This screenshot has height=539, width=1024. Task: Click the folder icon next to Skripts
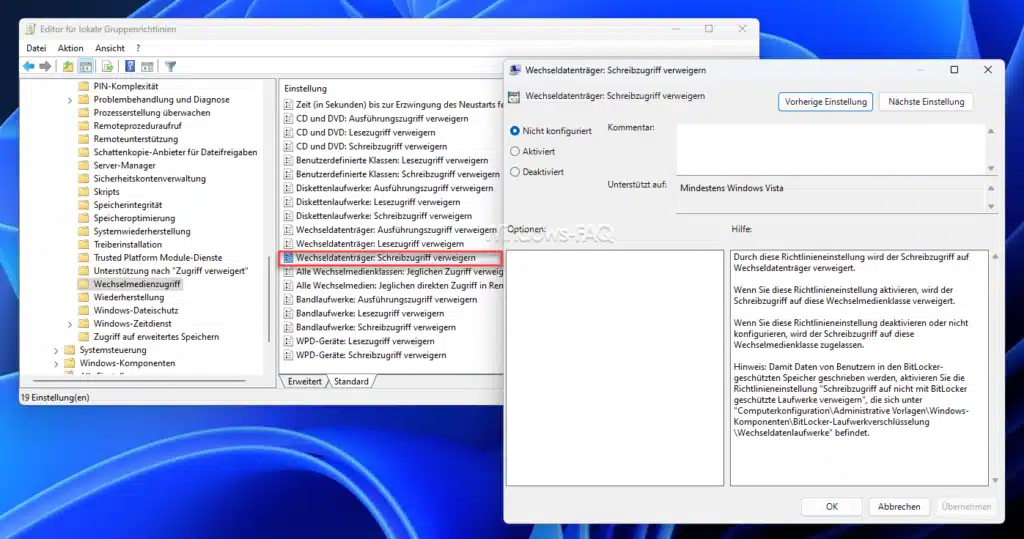[x=84, y=191]
